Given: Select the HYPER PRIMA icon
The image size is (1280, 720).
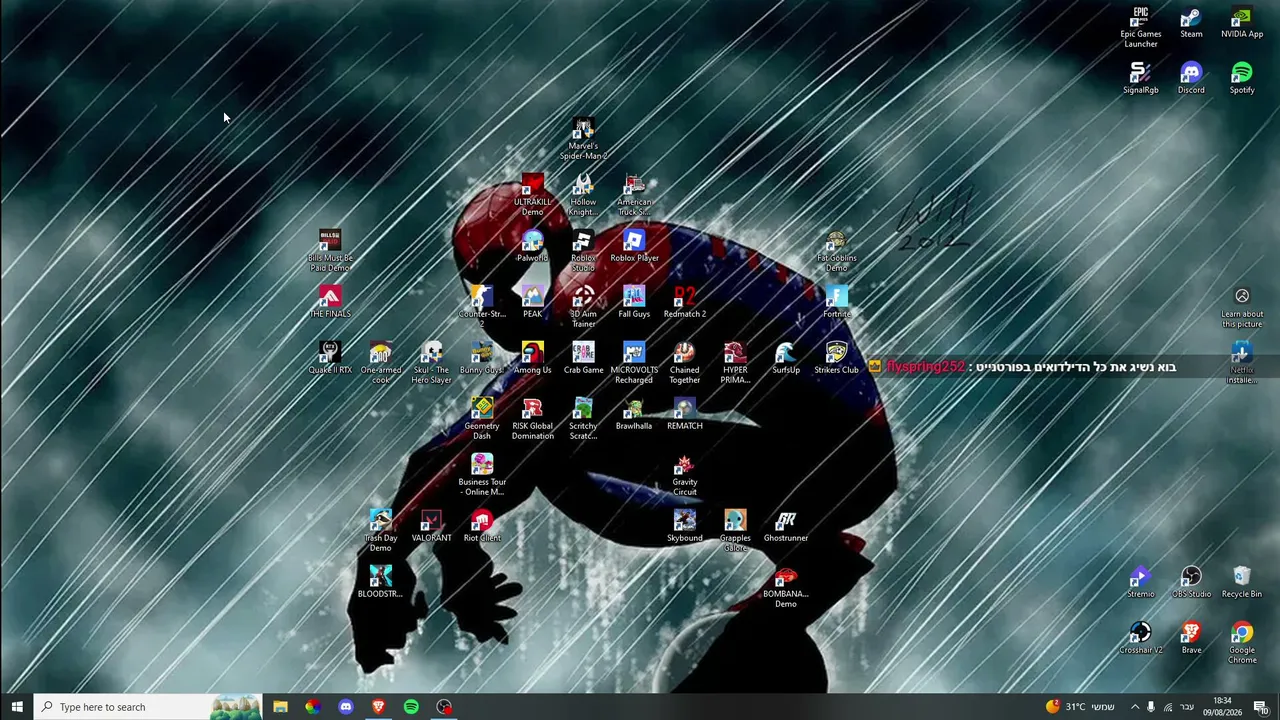Looking at the screenshot, I should click(735, 364).
